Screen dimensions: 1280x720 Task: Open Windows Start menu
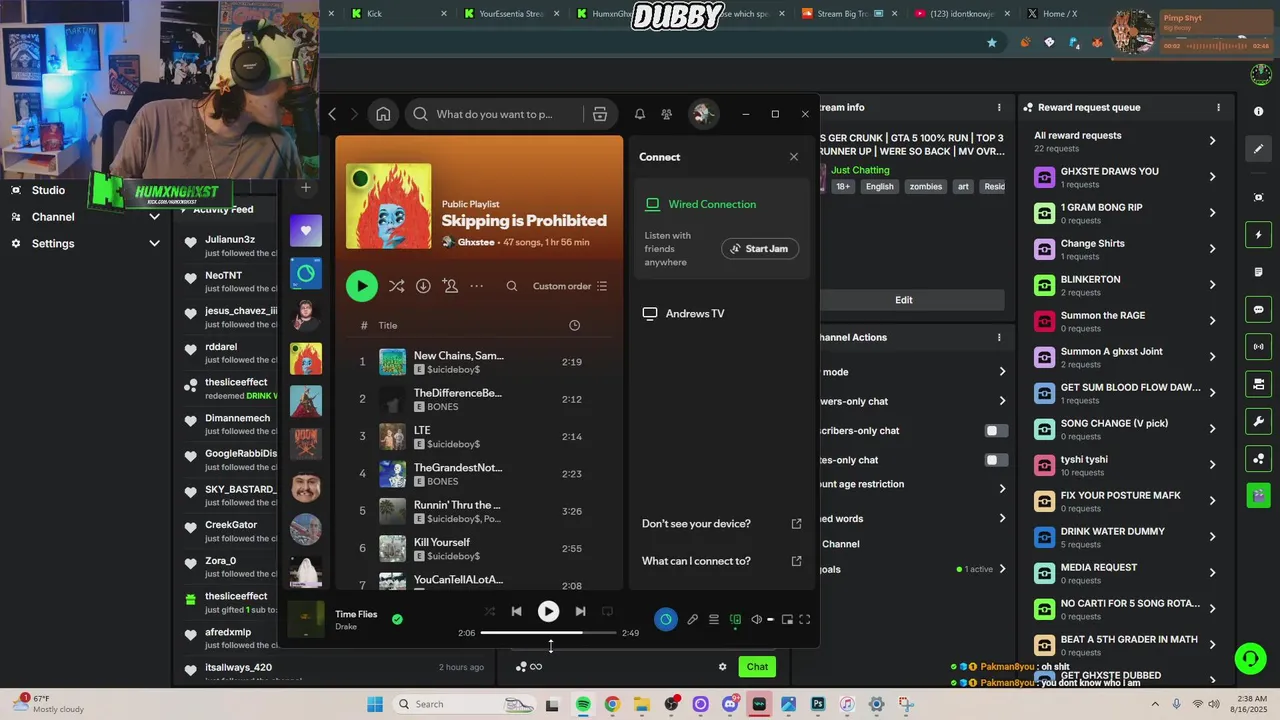click(x=375, y=704)
